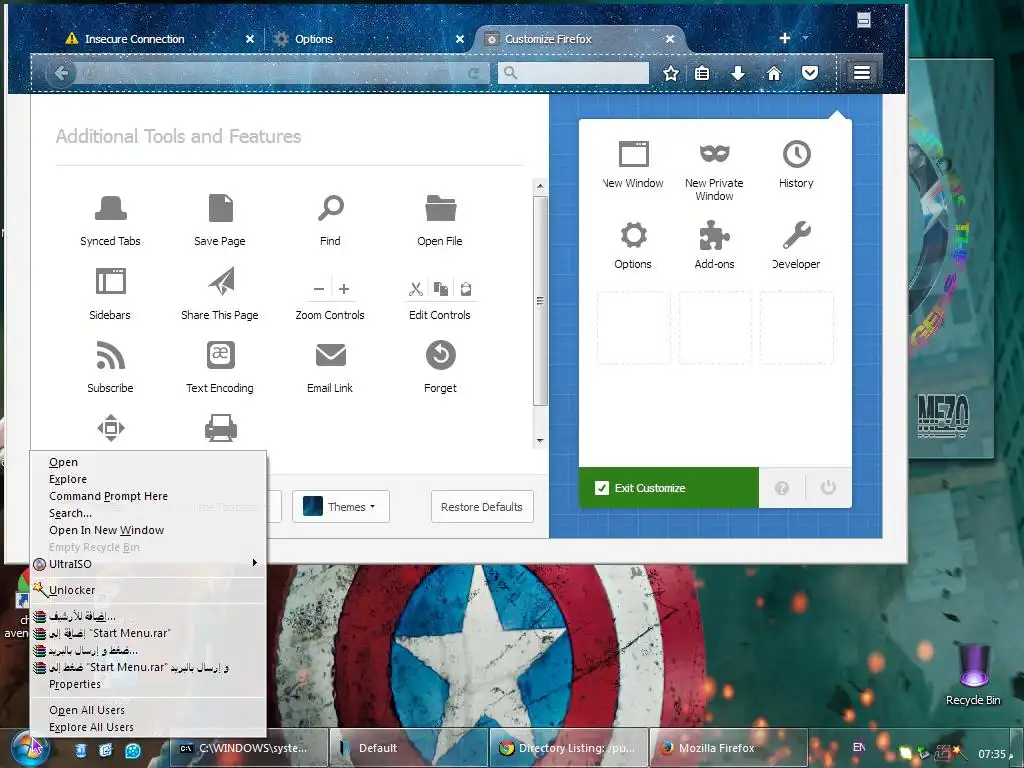Click Add-ons puzzle piece icon

pos(714,235)
